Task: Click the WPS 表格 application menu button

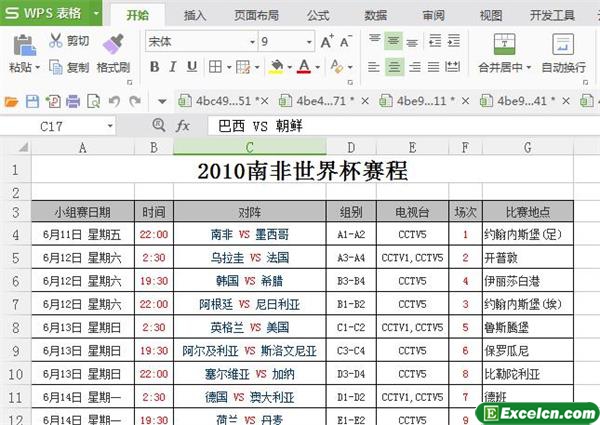Action: (x=51, y=13)
